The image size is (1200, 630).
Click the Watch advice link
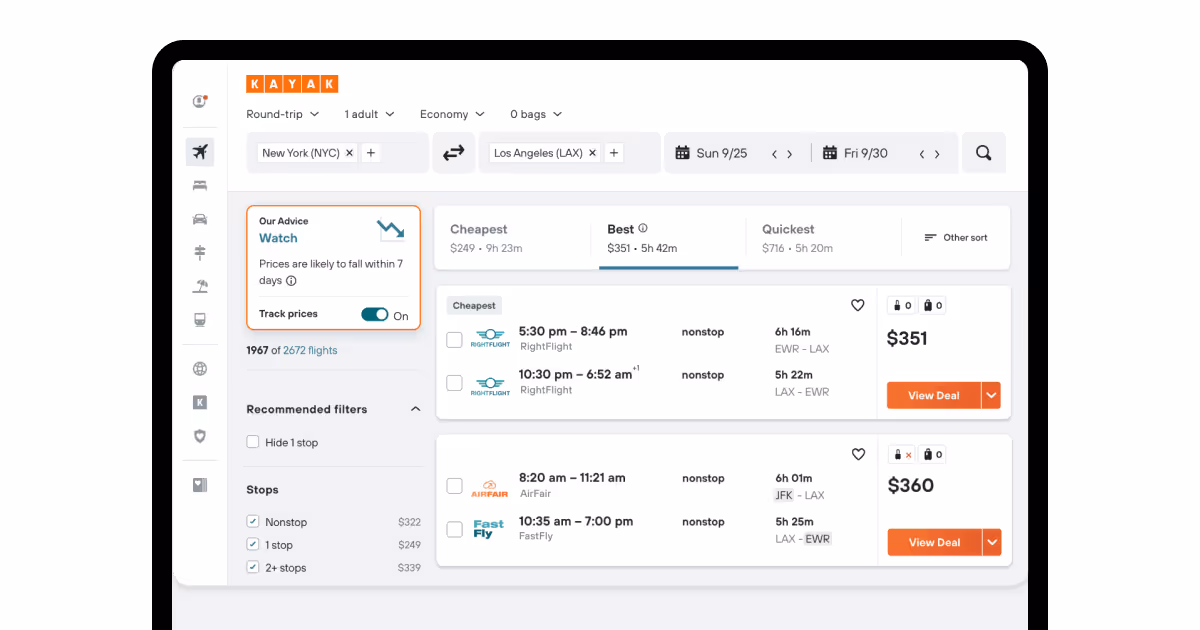[278, 238]
